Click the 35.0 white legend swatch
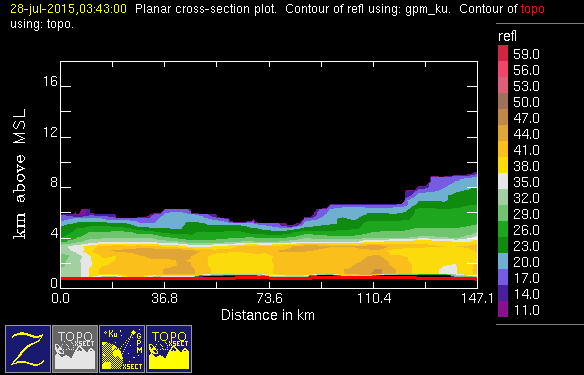Viewport: 584px width, 375px height. pos(503,181)
